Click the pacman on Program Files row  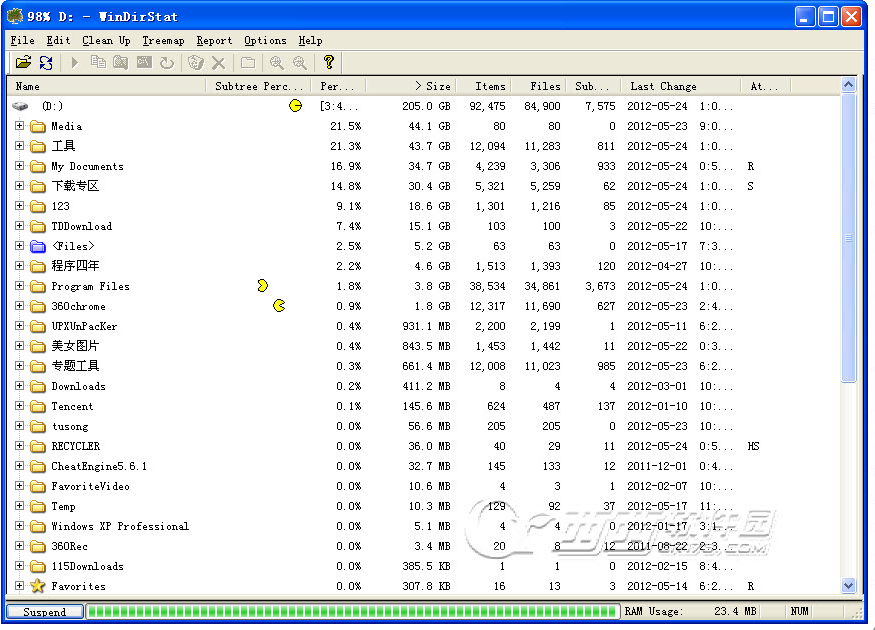pos(262,286)
